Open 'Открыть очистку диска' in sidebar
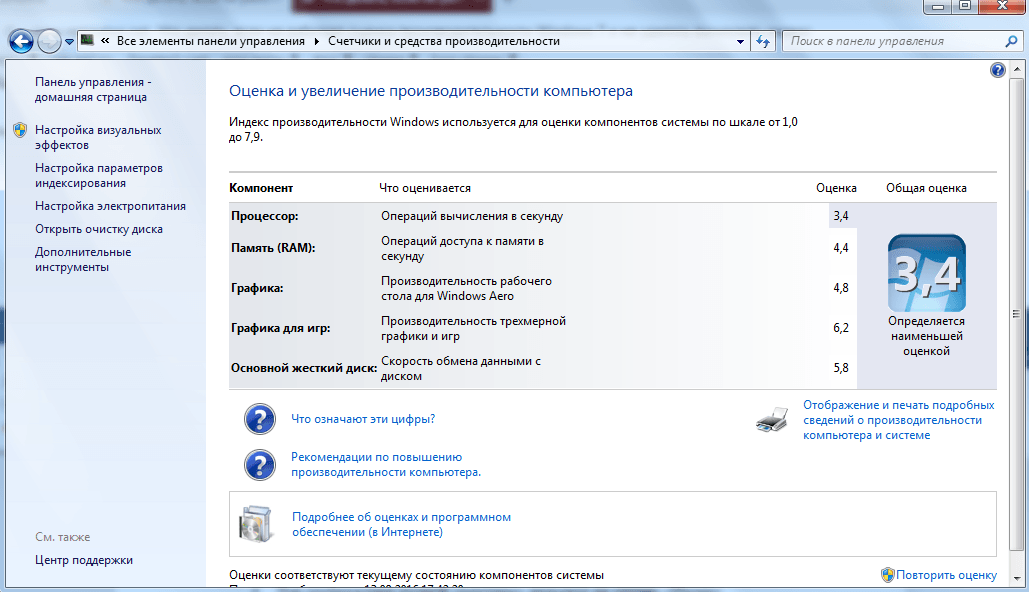 tap(98, 229)
